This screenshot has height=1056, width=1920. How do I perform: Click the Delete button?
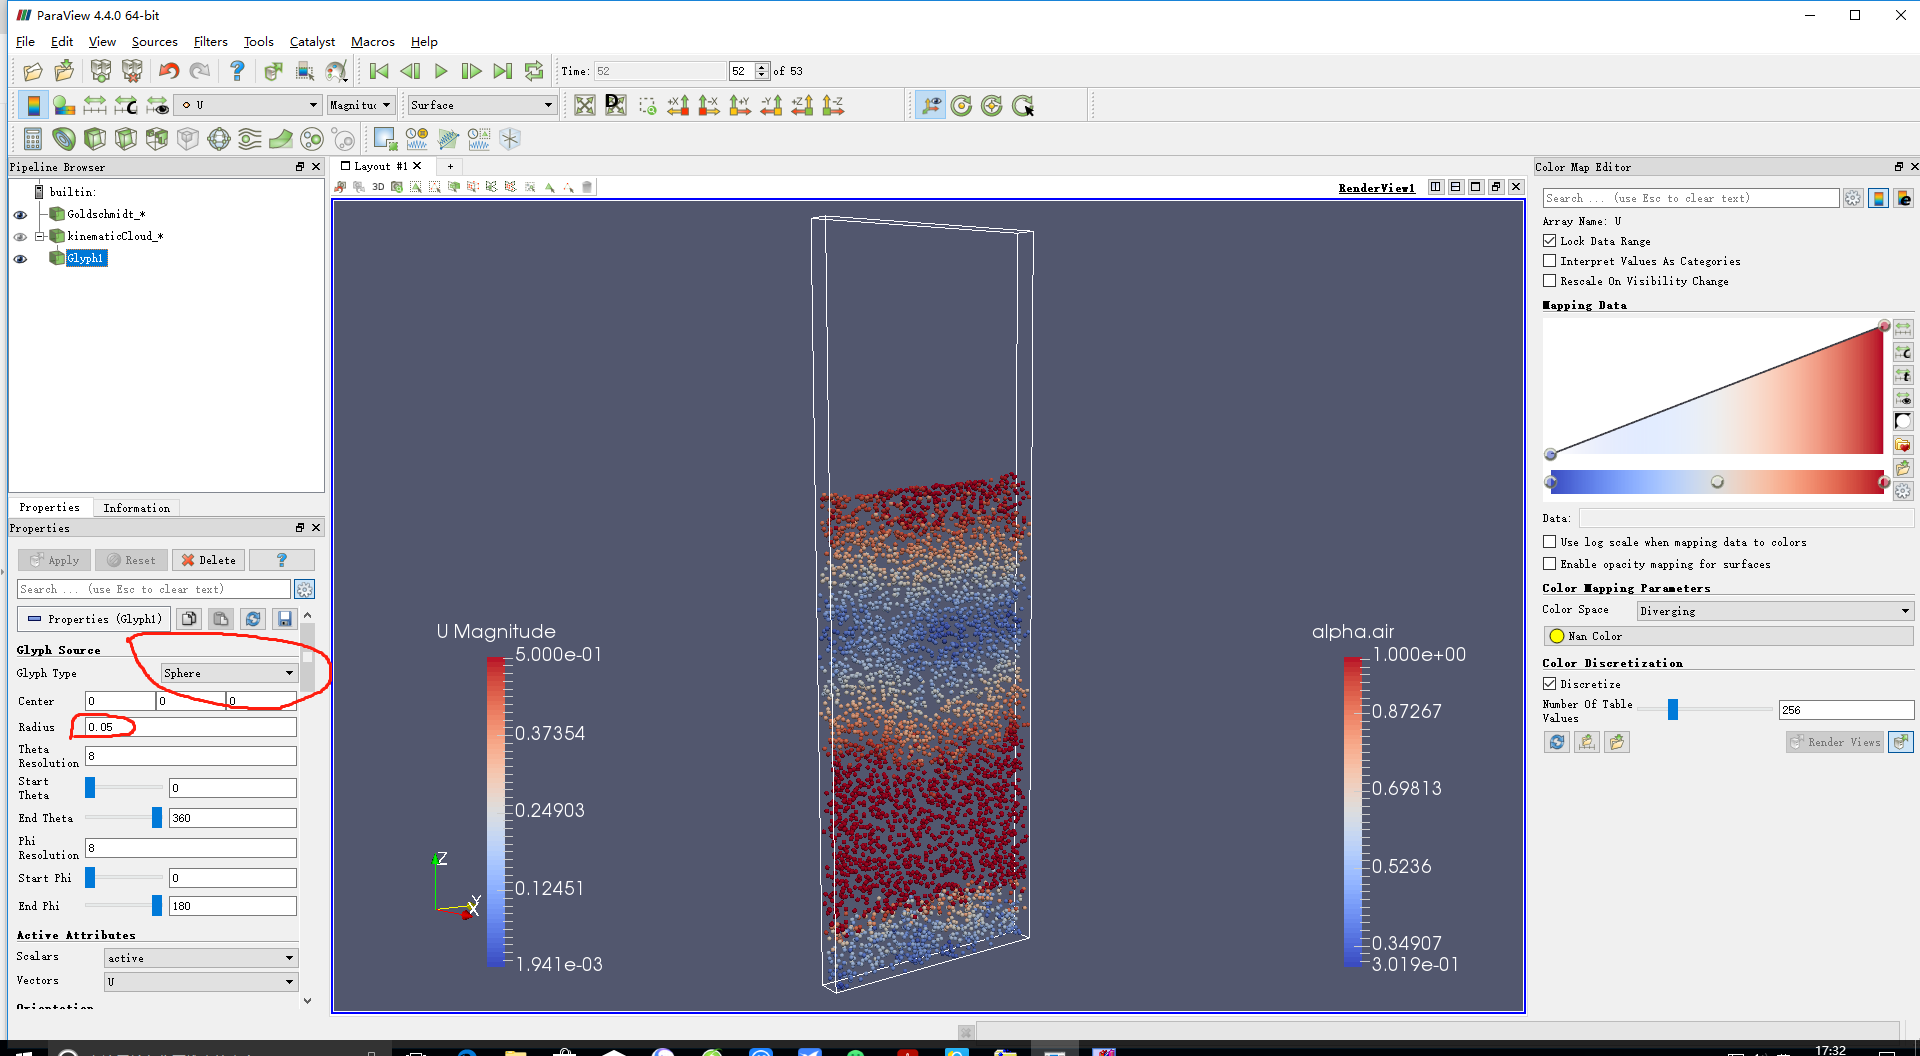208,560
